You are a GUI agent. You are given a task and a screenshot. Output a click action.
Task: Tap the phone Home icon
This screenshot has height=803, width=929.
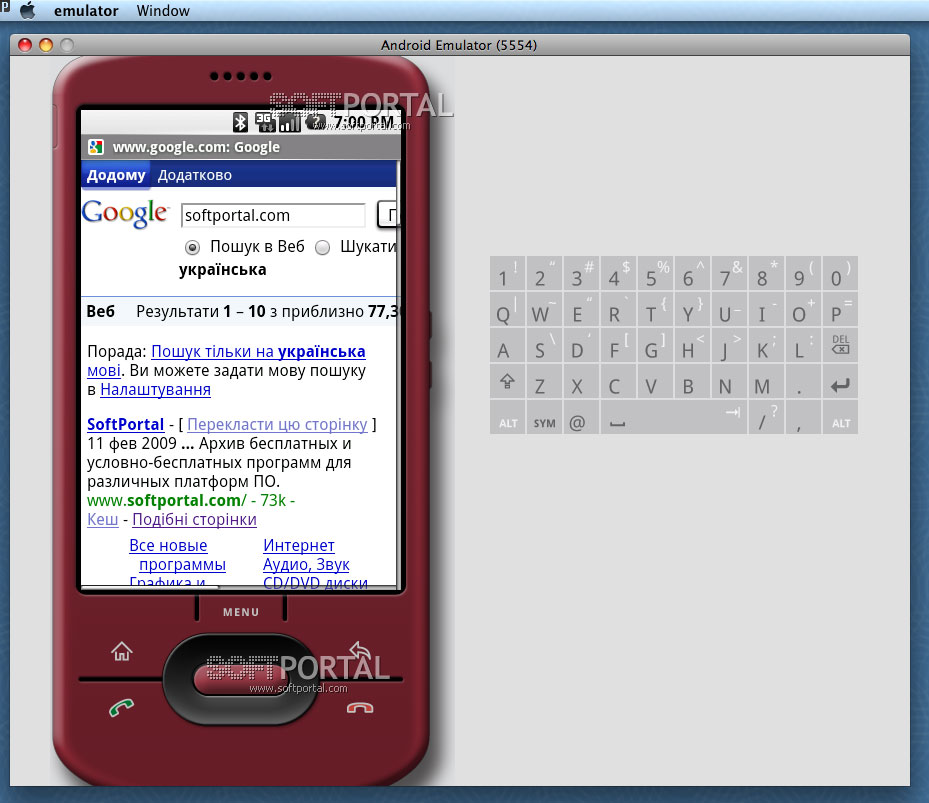point(121,651)
